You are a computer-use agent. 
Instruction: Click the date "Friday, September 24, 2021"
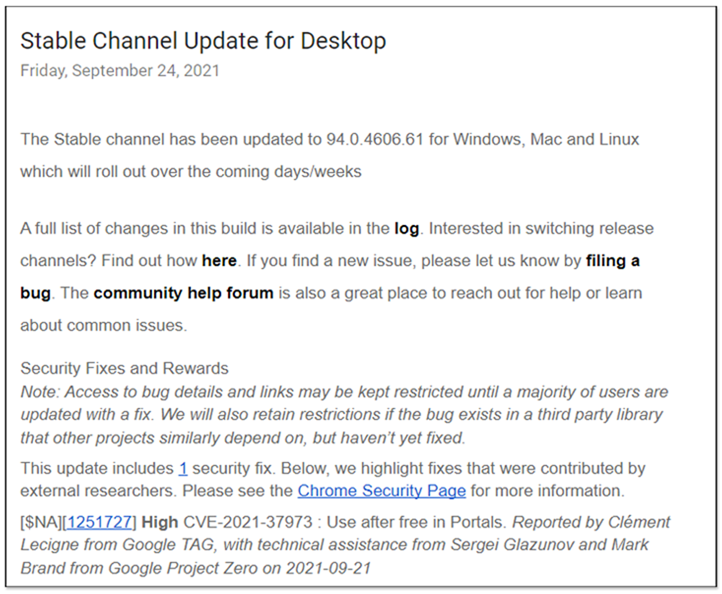click(120, 71)
